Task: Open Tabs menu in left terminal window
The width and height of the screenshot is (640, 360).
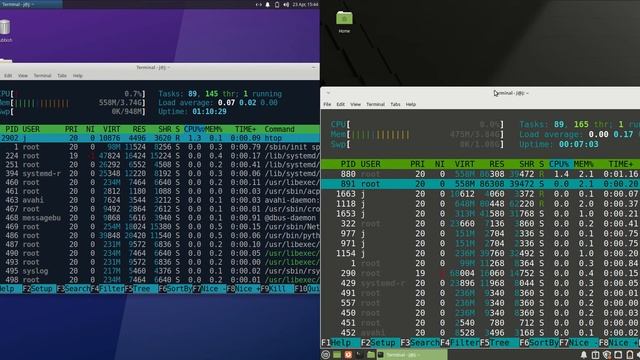Action: tap(62, 76)
